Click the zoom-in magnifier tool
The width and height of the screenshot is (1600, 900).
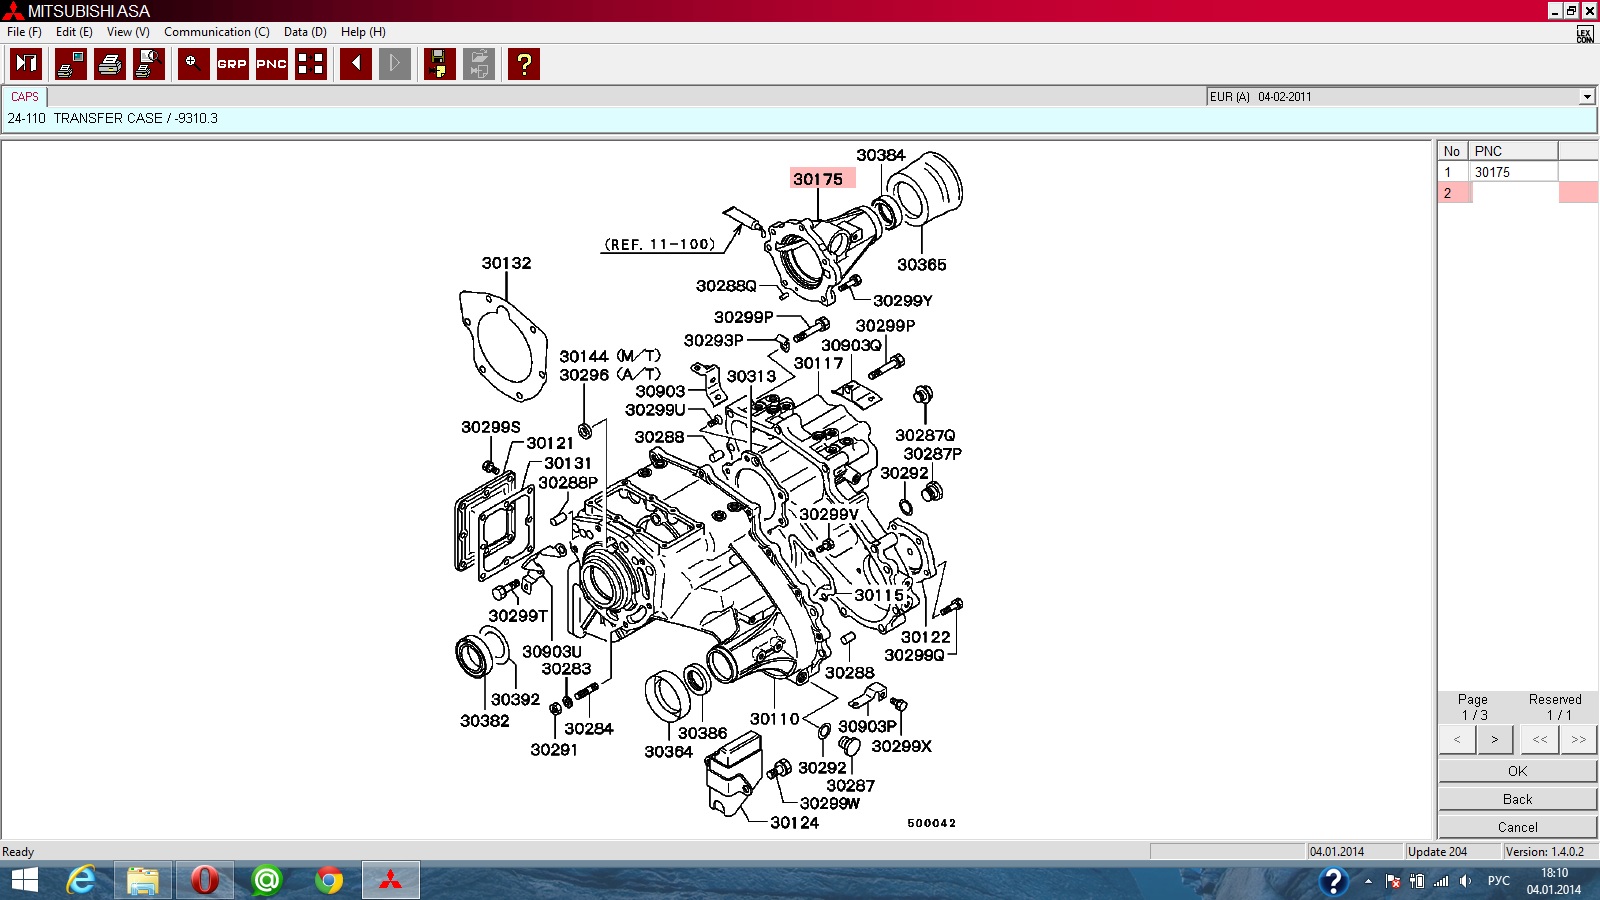pos(193,64)
